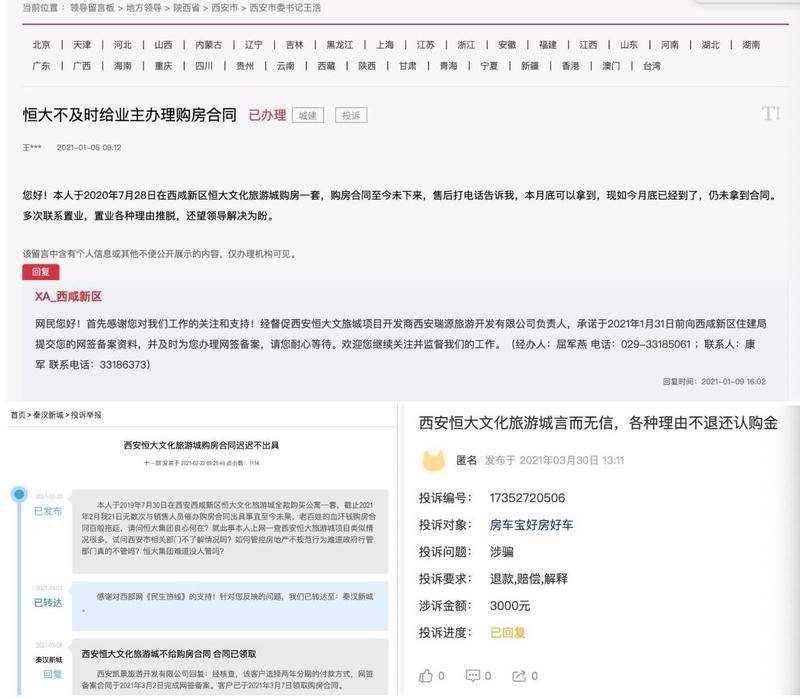Go to the 广西 region
This screenshot has height=698, width=800.
[82, 66]
